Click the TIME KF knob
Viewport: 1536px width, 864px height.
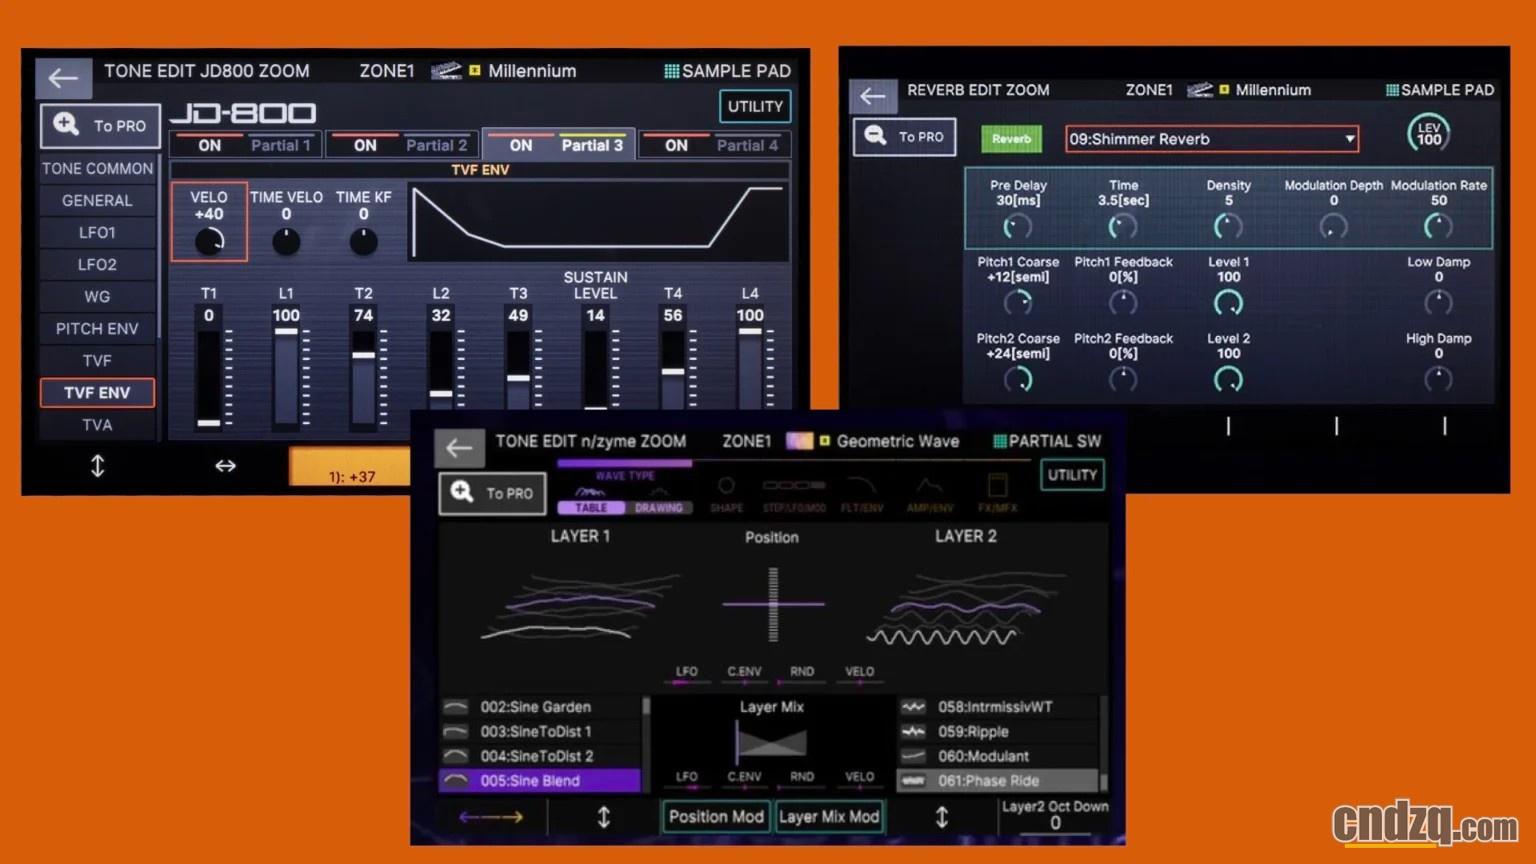point(363,241)
